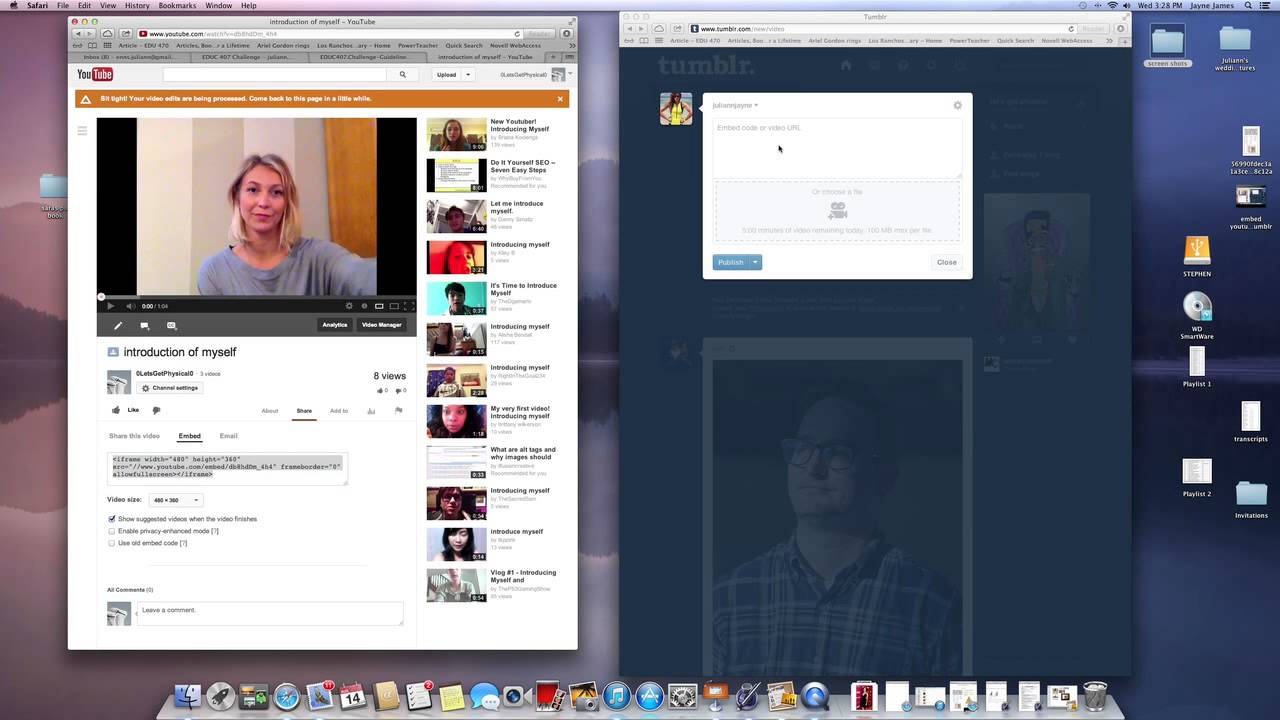Play the YouTube video
Screen dimensions: 1280x720
point(110,306)
